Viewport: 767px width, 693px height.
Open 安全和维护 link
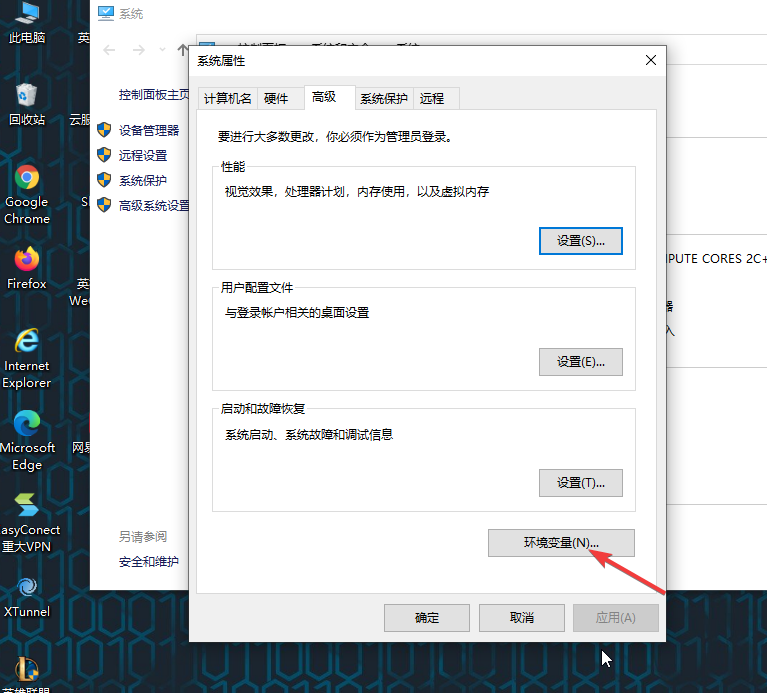pos(149,561)
